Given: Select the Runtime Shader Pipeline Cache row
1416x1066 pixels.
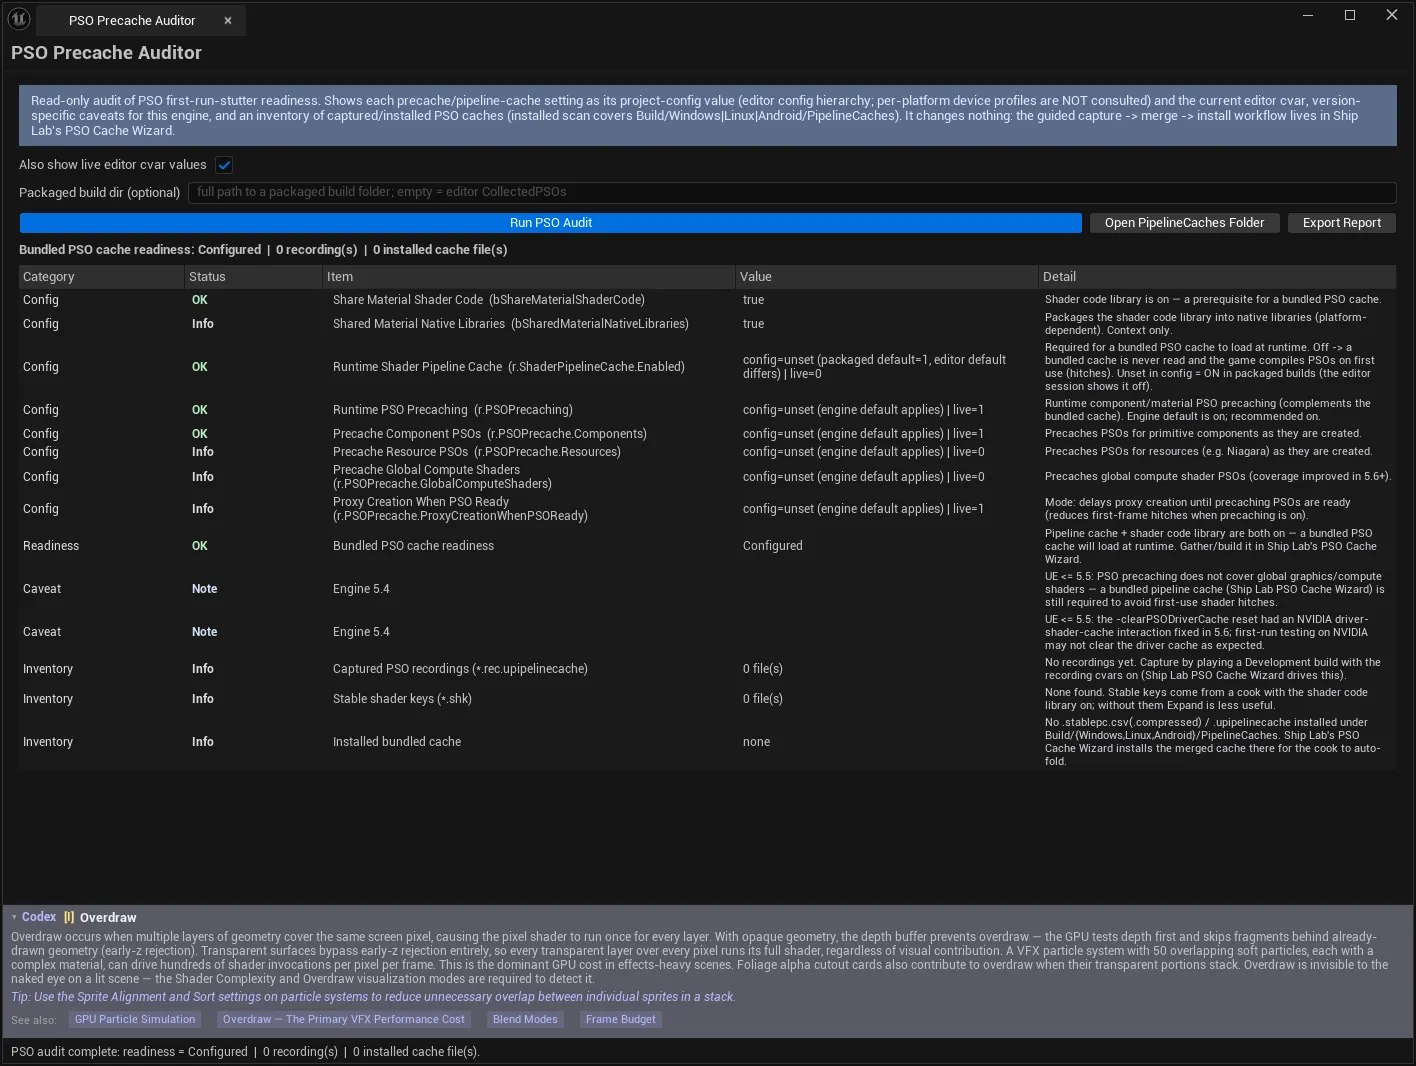Looking at the screenshot, I should click(x=707, y=367).
